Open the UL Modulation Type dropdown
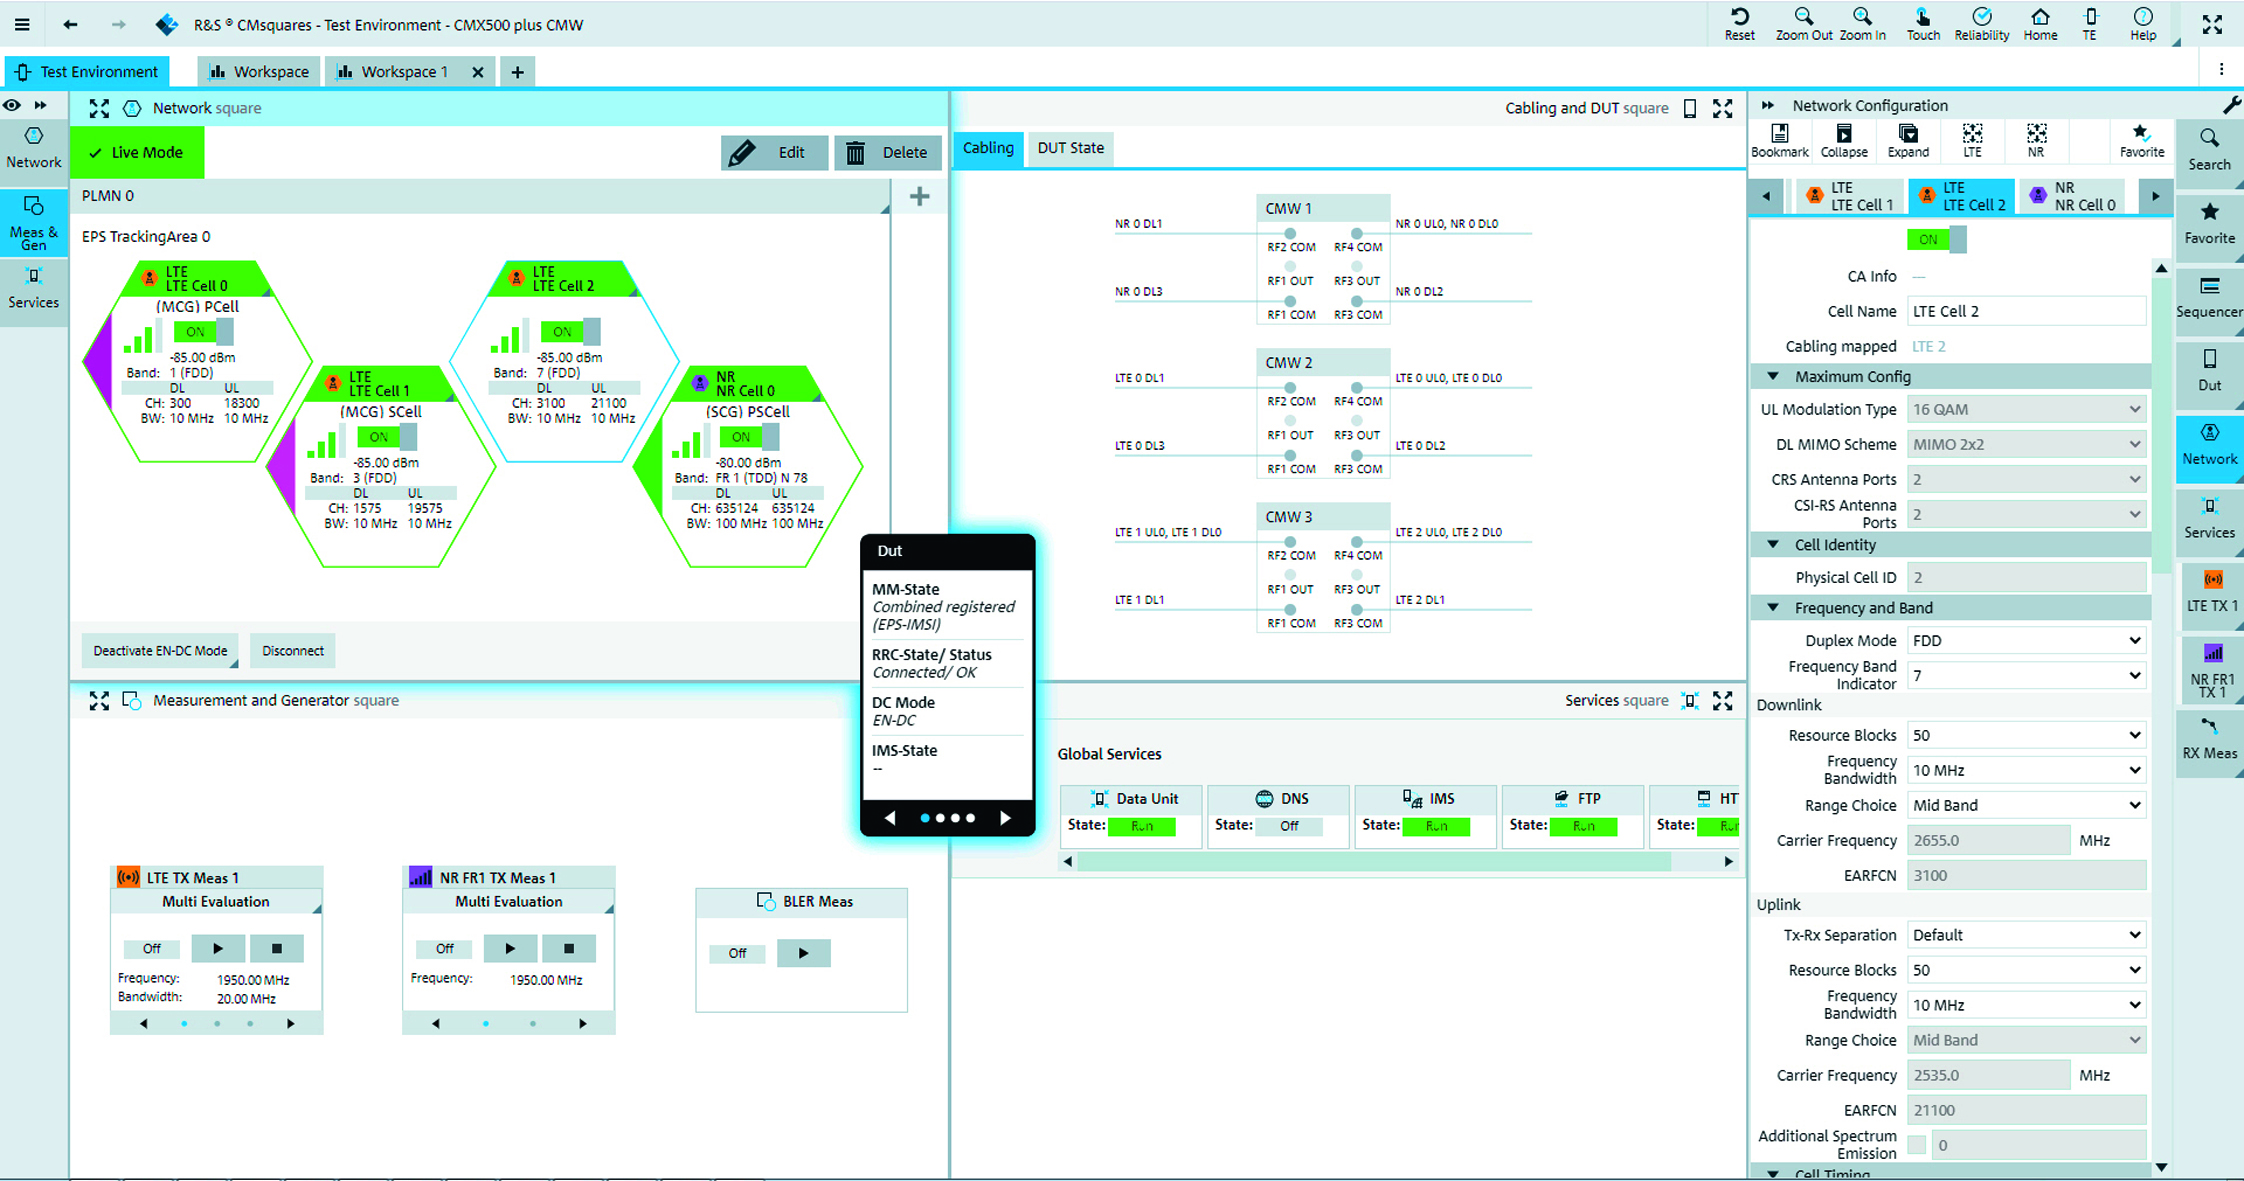The height and width of the screenshot is (1181, 2244). [x=2025, y=409]
